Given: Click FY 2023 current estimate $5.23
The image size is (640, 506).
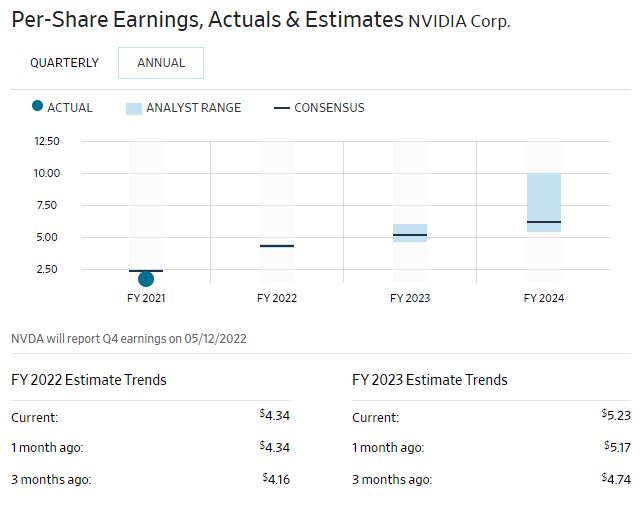Looking at the screenshot, I should pyautogui.click(x=616, y=415).
